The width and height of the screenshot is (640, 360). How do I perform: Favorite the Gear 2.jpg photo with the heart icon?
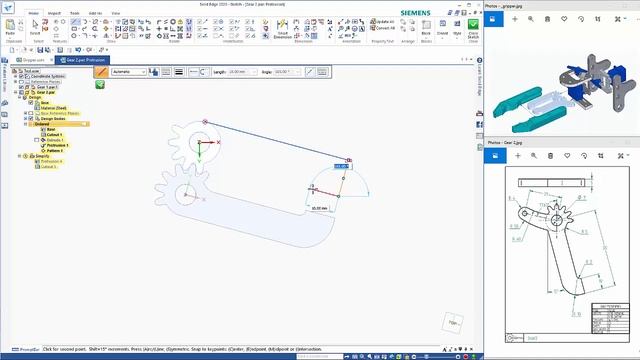(567, 156)
